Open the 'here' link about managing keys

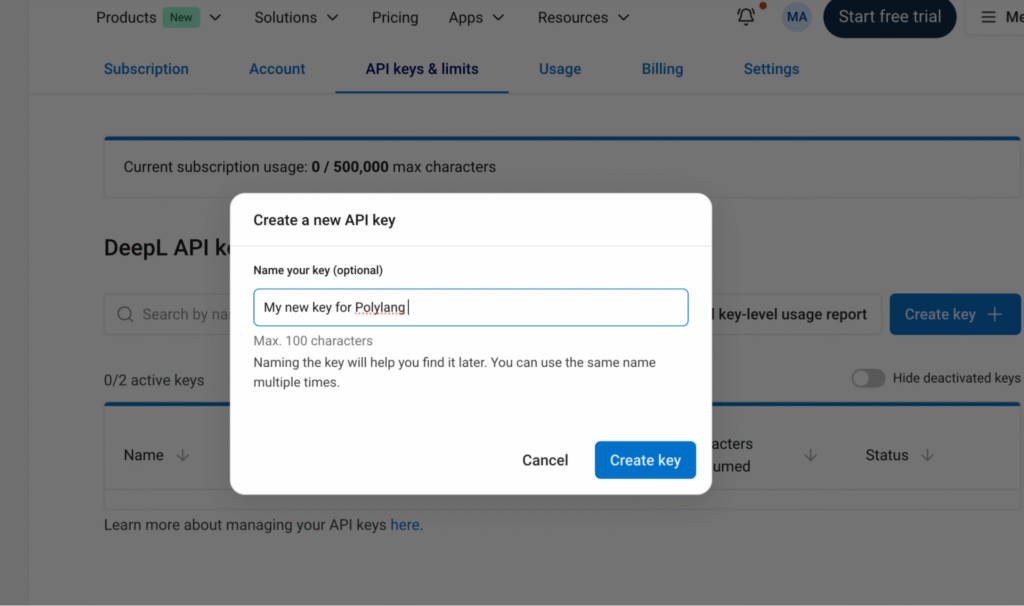coord(404,524)
